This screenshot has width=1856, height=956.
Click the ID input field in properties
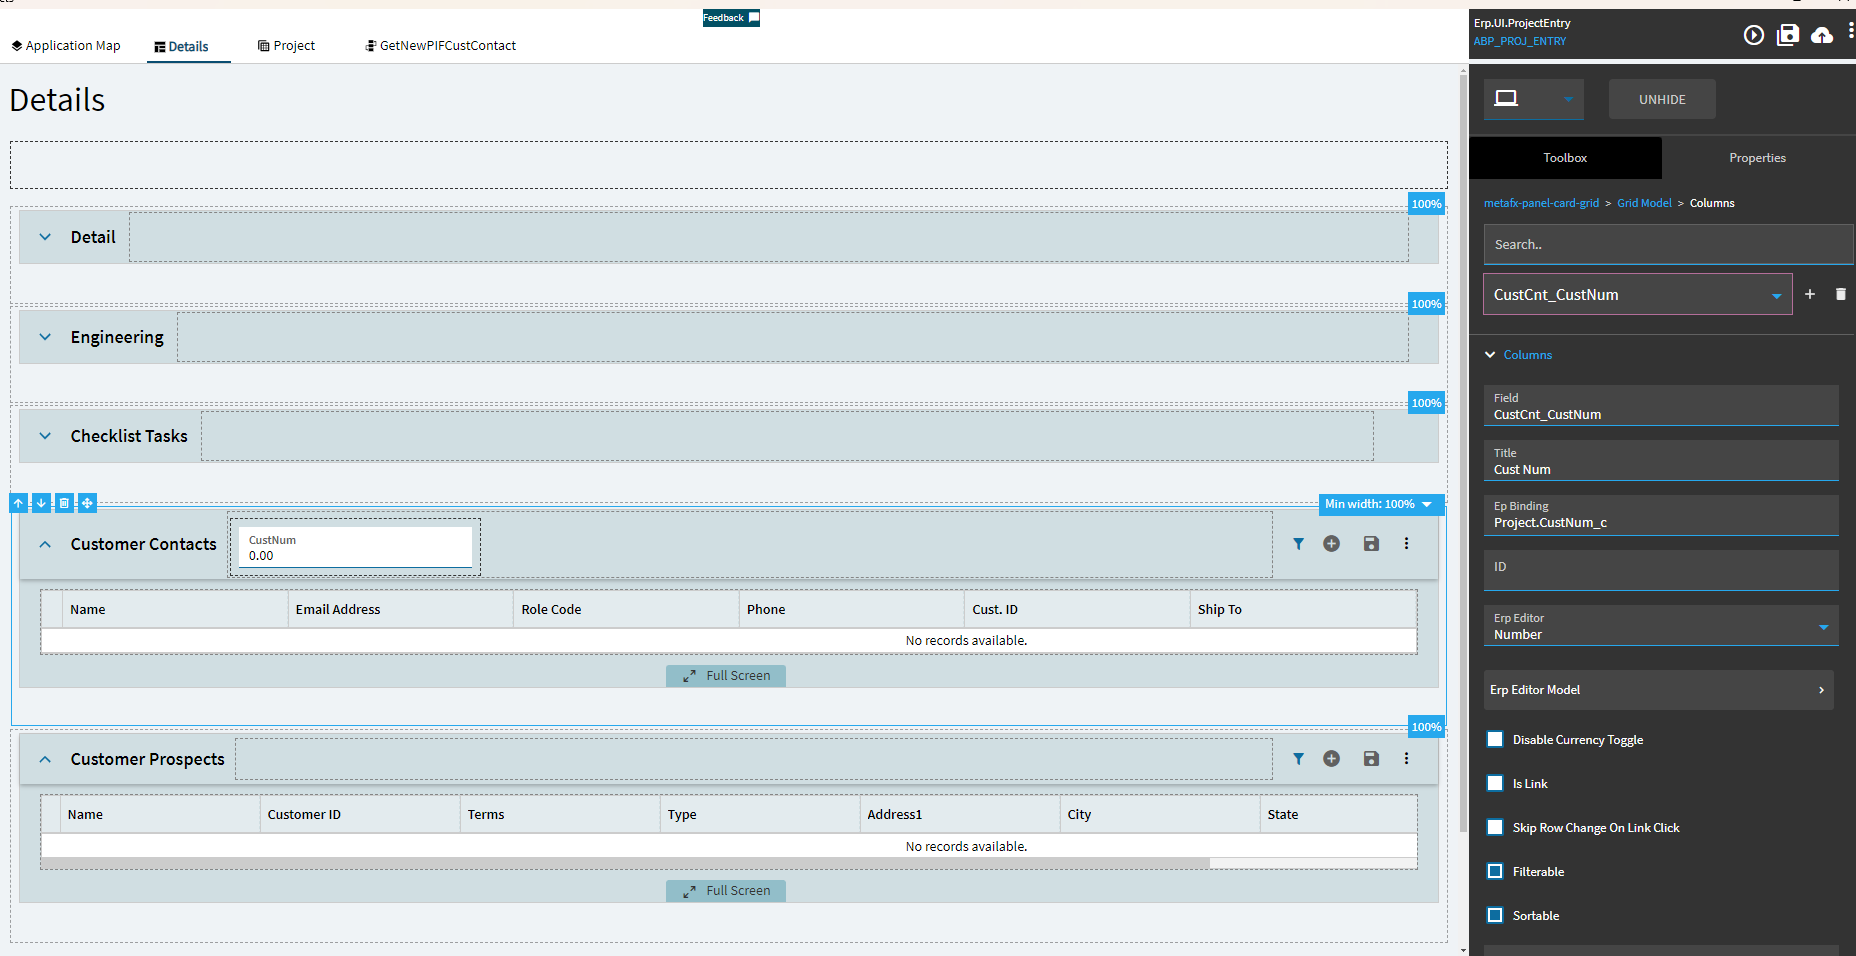[x=1661, y=570]
